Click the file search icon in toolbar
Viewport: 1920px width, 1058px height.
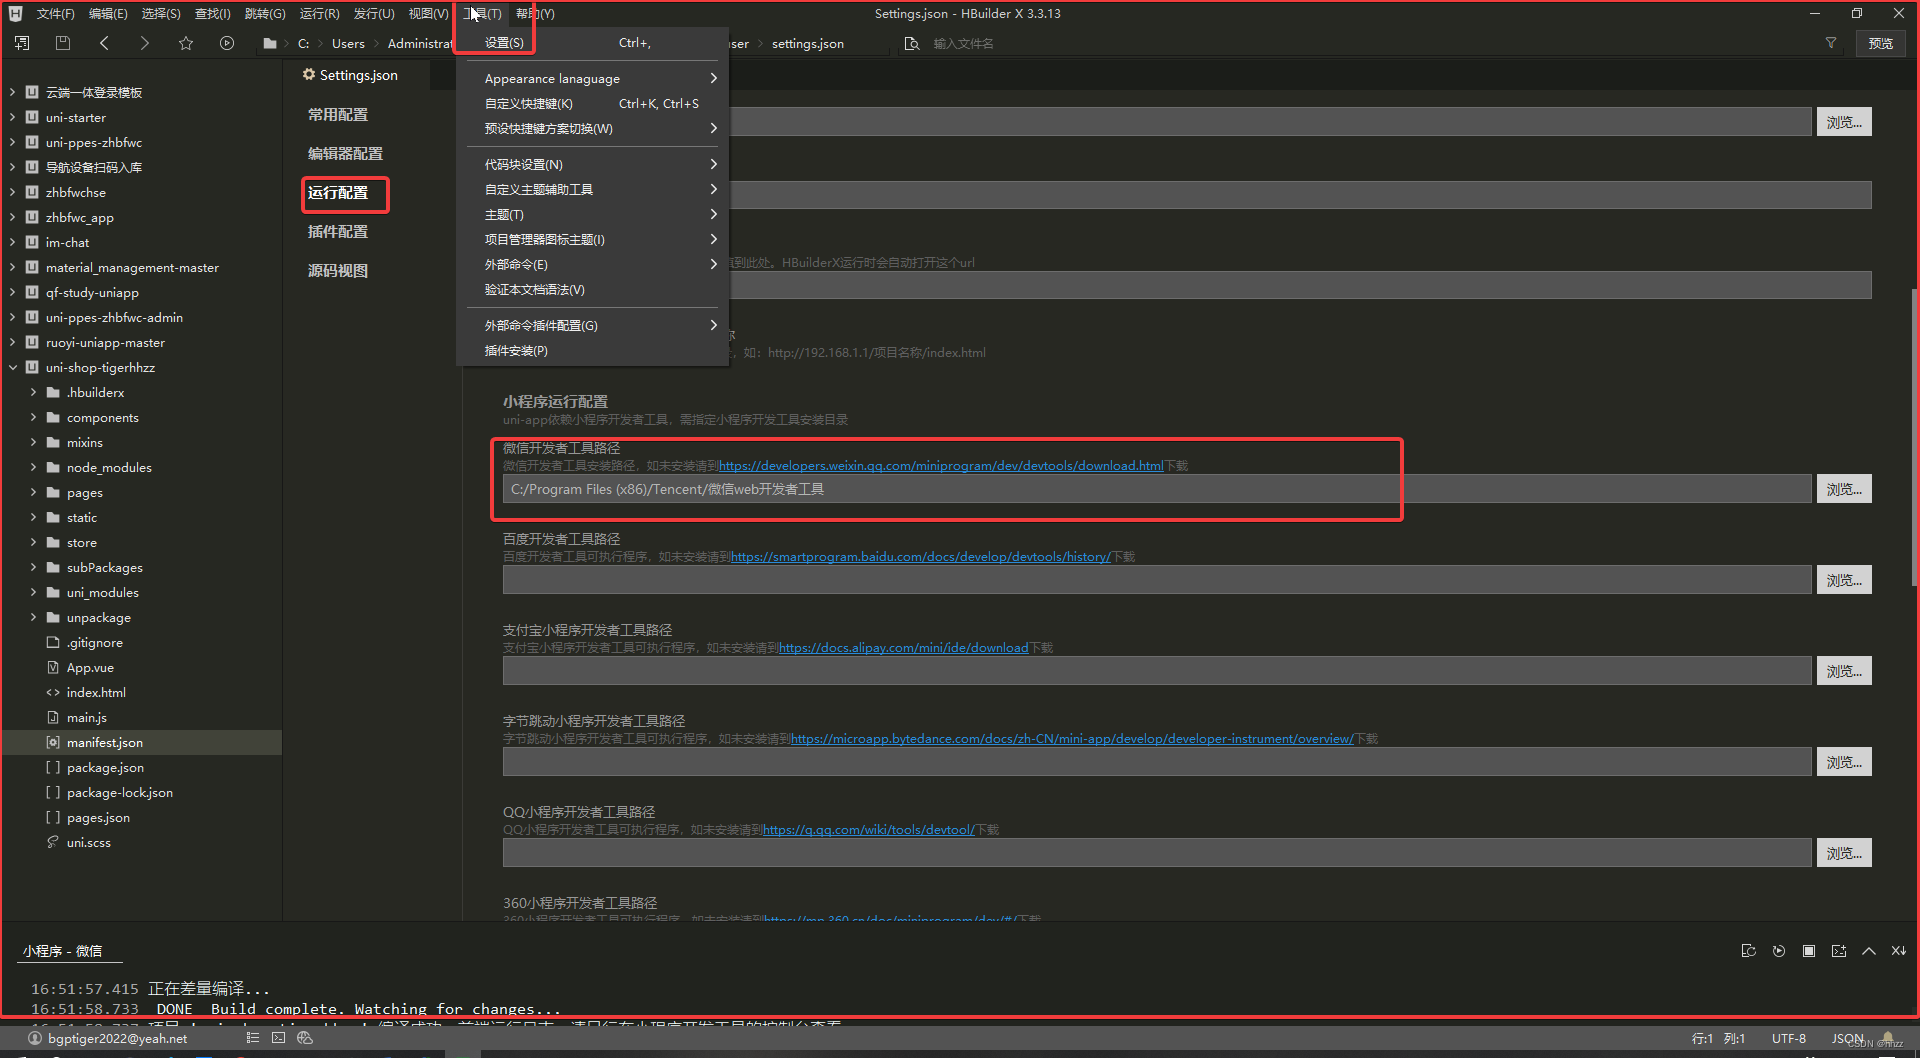pyautogui.click(x=911, y=43)
